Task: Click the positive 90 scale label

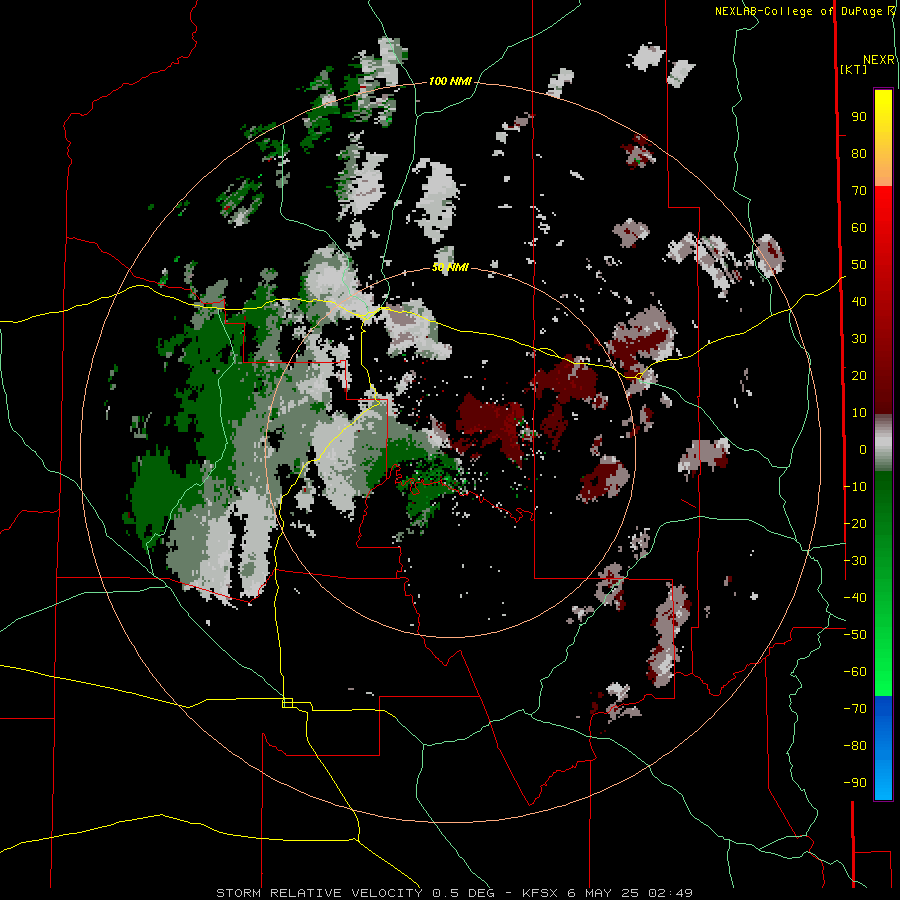Action: (859, 117)
